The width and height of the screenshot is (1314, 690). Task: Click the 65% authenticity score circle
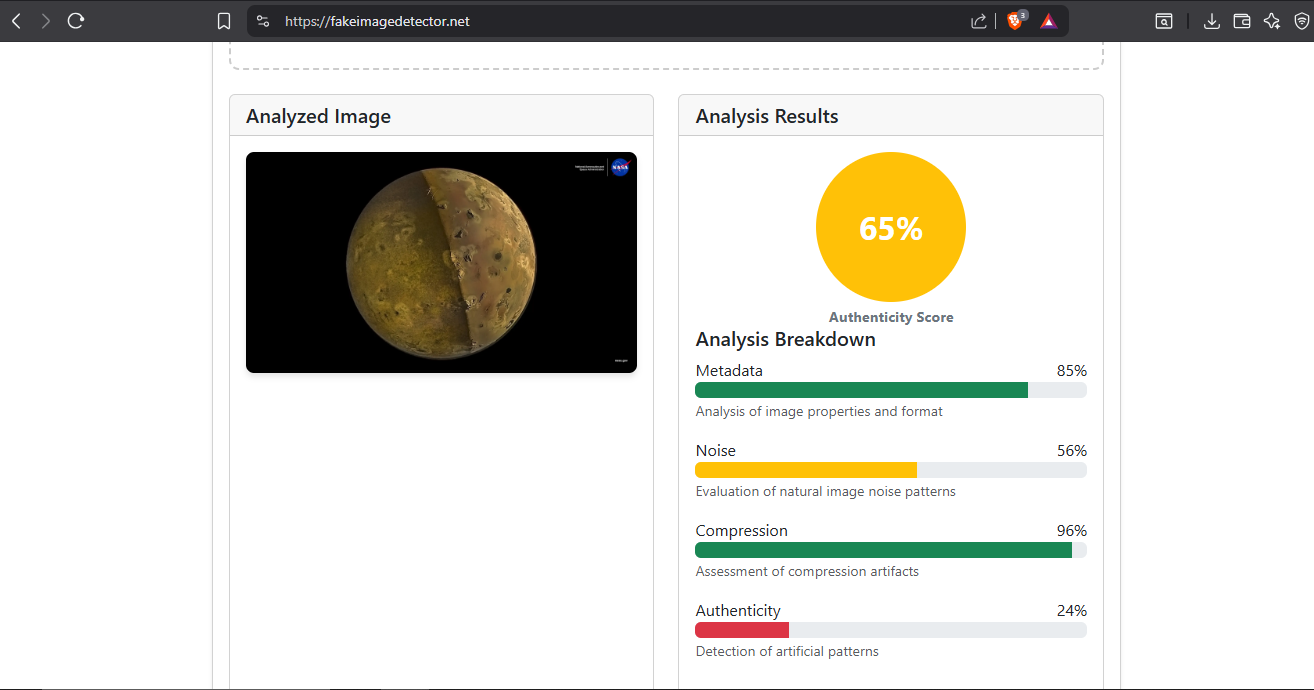(x=890, y=227)
